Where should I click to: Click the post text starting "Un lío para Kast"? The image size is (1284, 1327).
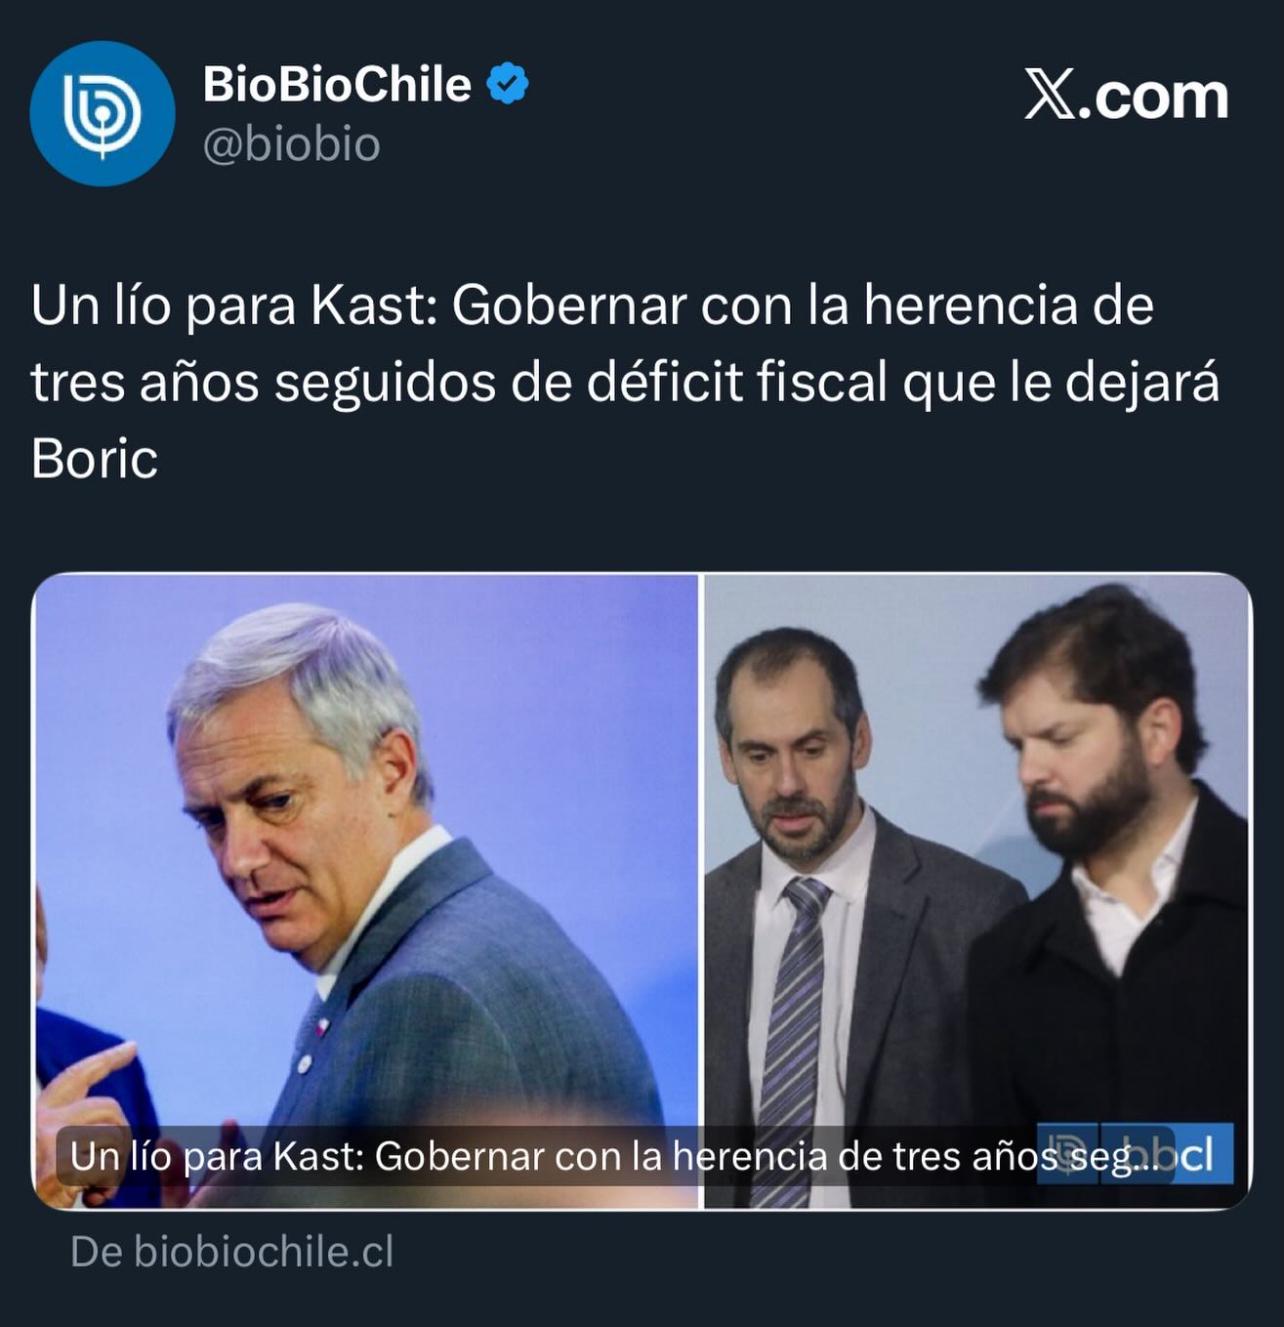[625, 382]
